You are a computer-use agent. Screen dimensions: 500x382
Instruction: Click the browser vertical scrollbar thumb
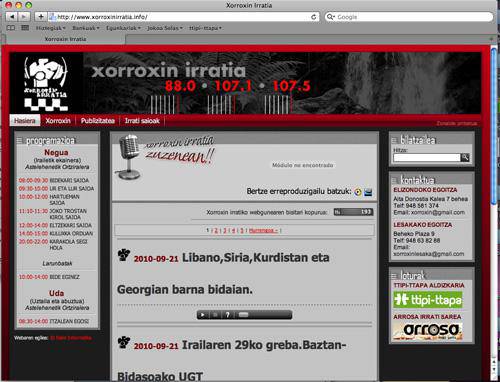click(494, 126)
